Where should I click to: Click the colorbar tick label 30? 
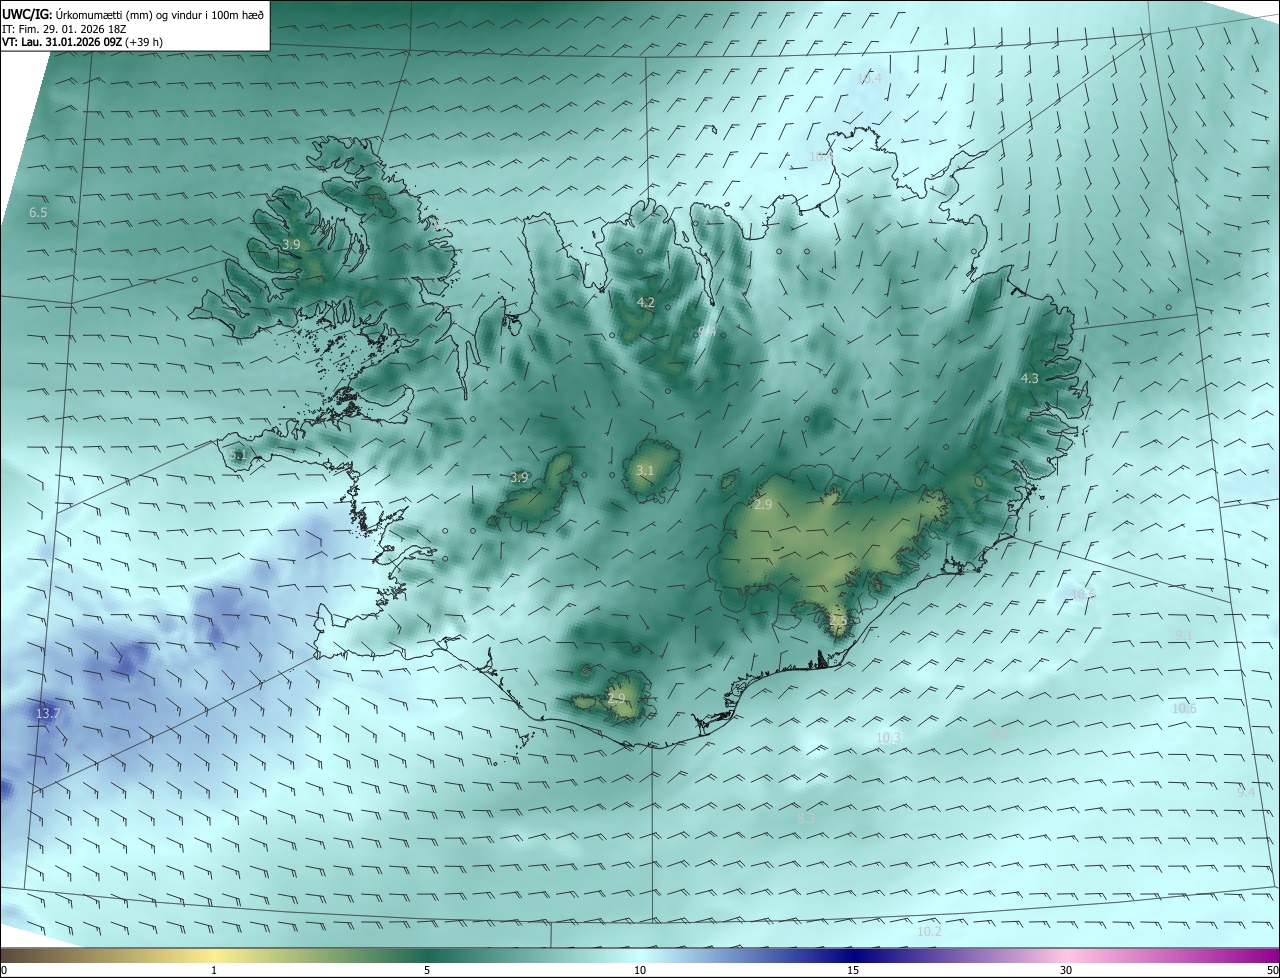click(x=1066, y=970)
